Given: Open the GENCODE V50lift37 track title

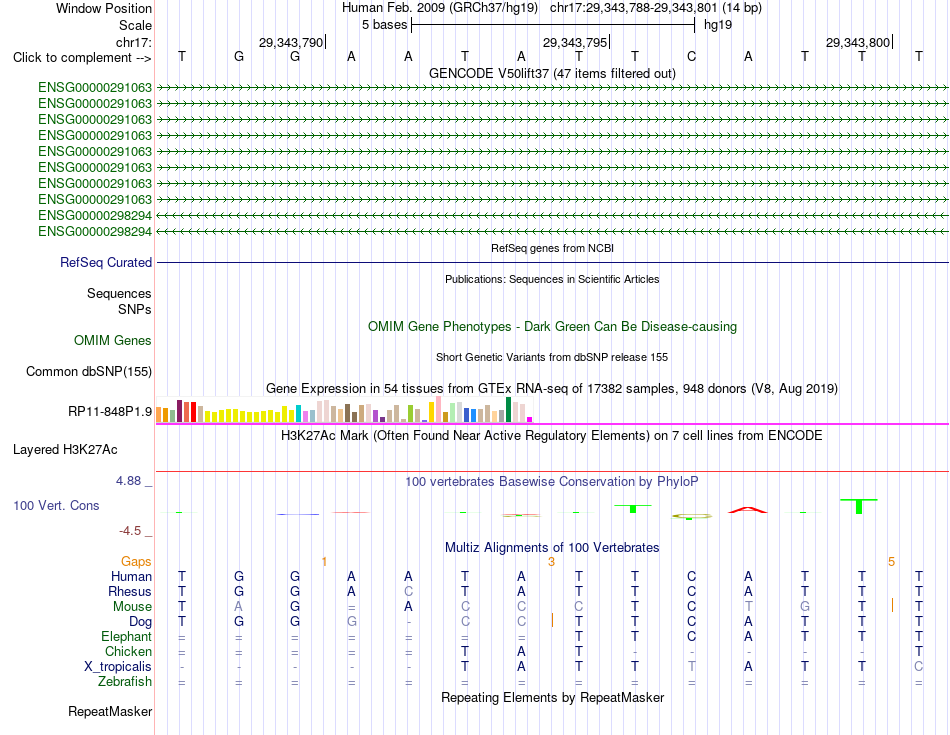Looking at the screenshot, I should 552,73.
